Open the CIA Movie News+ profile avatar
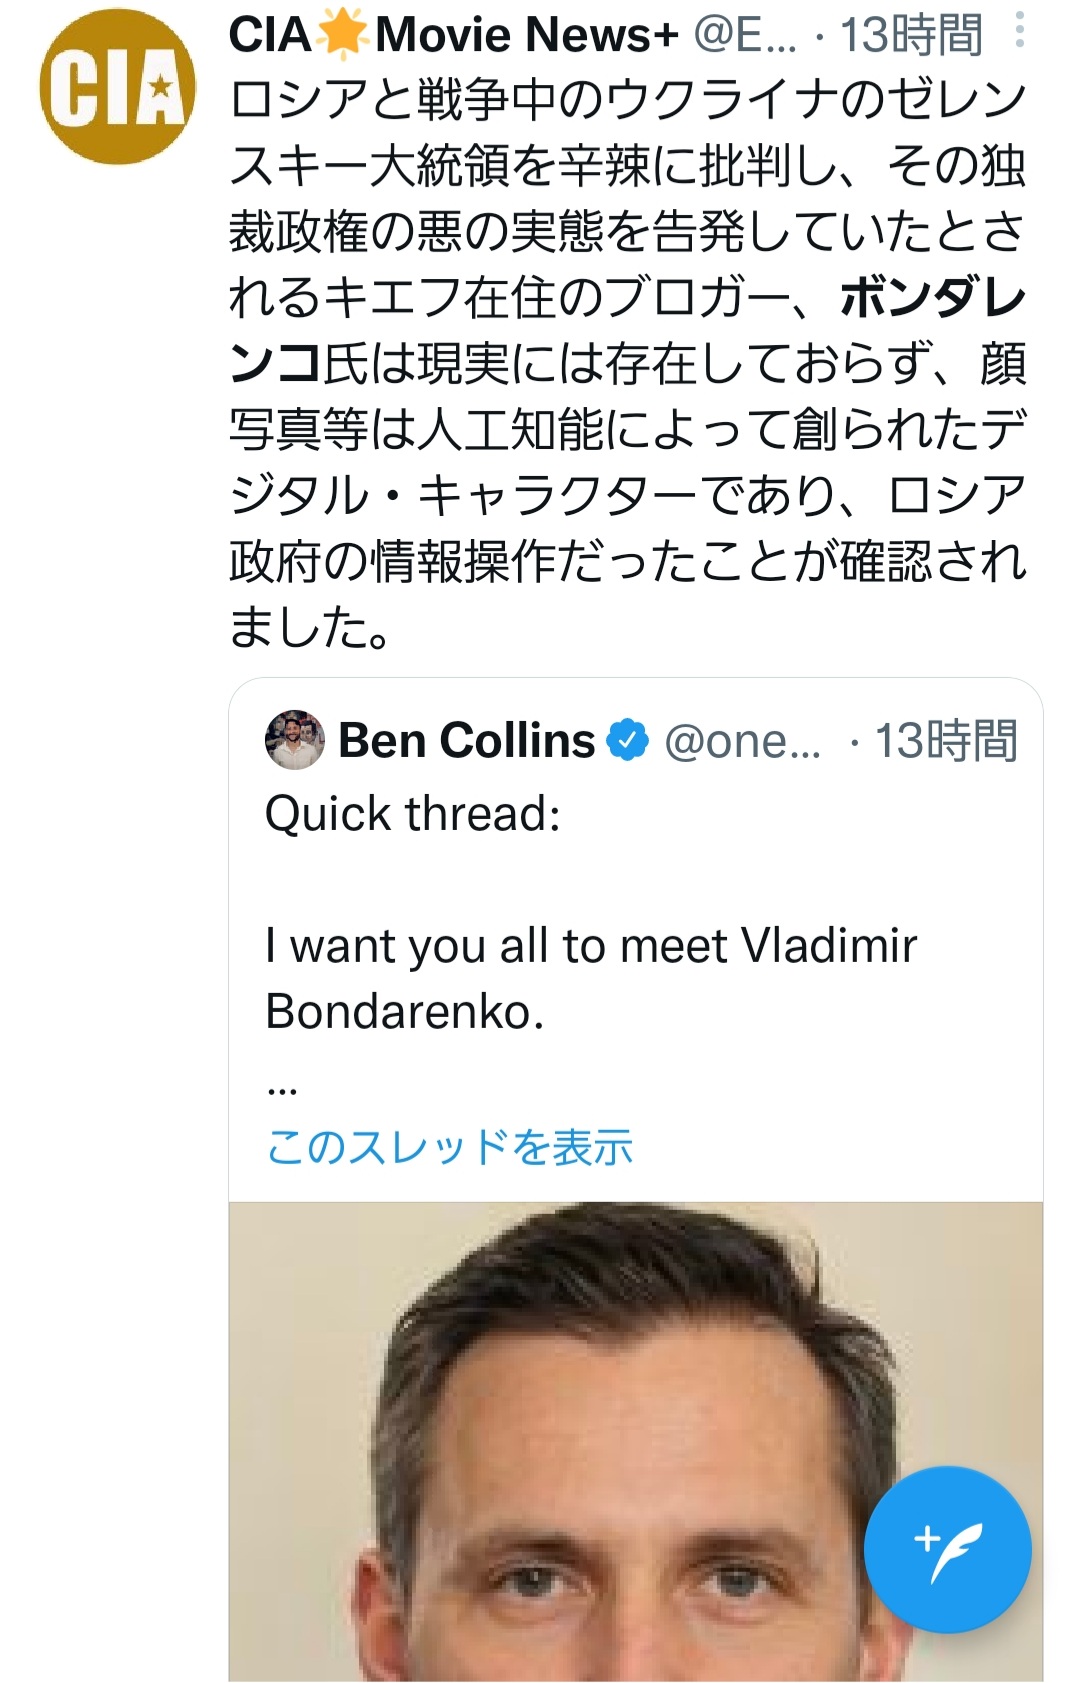The height and width of the screenshot is (1683, 1080). pyautogui.click(x=117, y=87)
